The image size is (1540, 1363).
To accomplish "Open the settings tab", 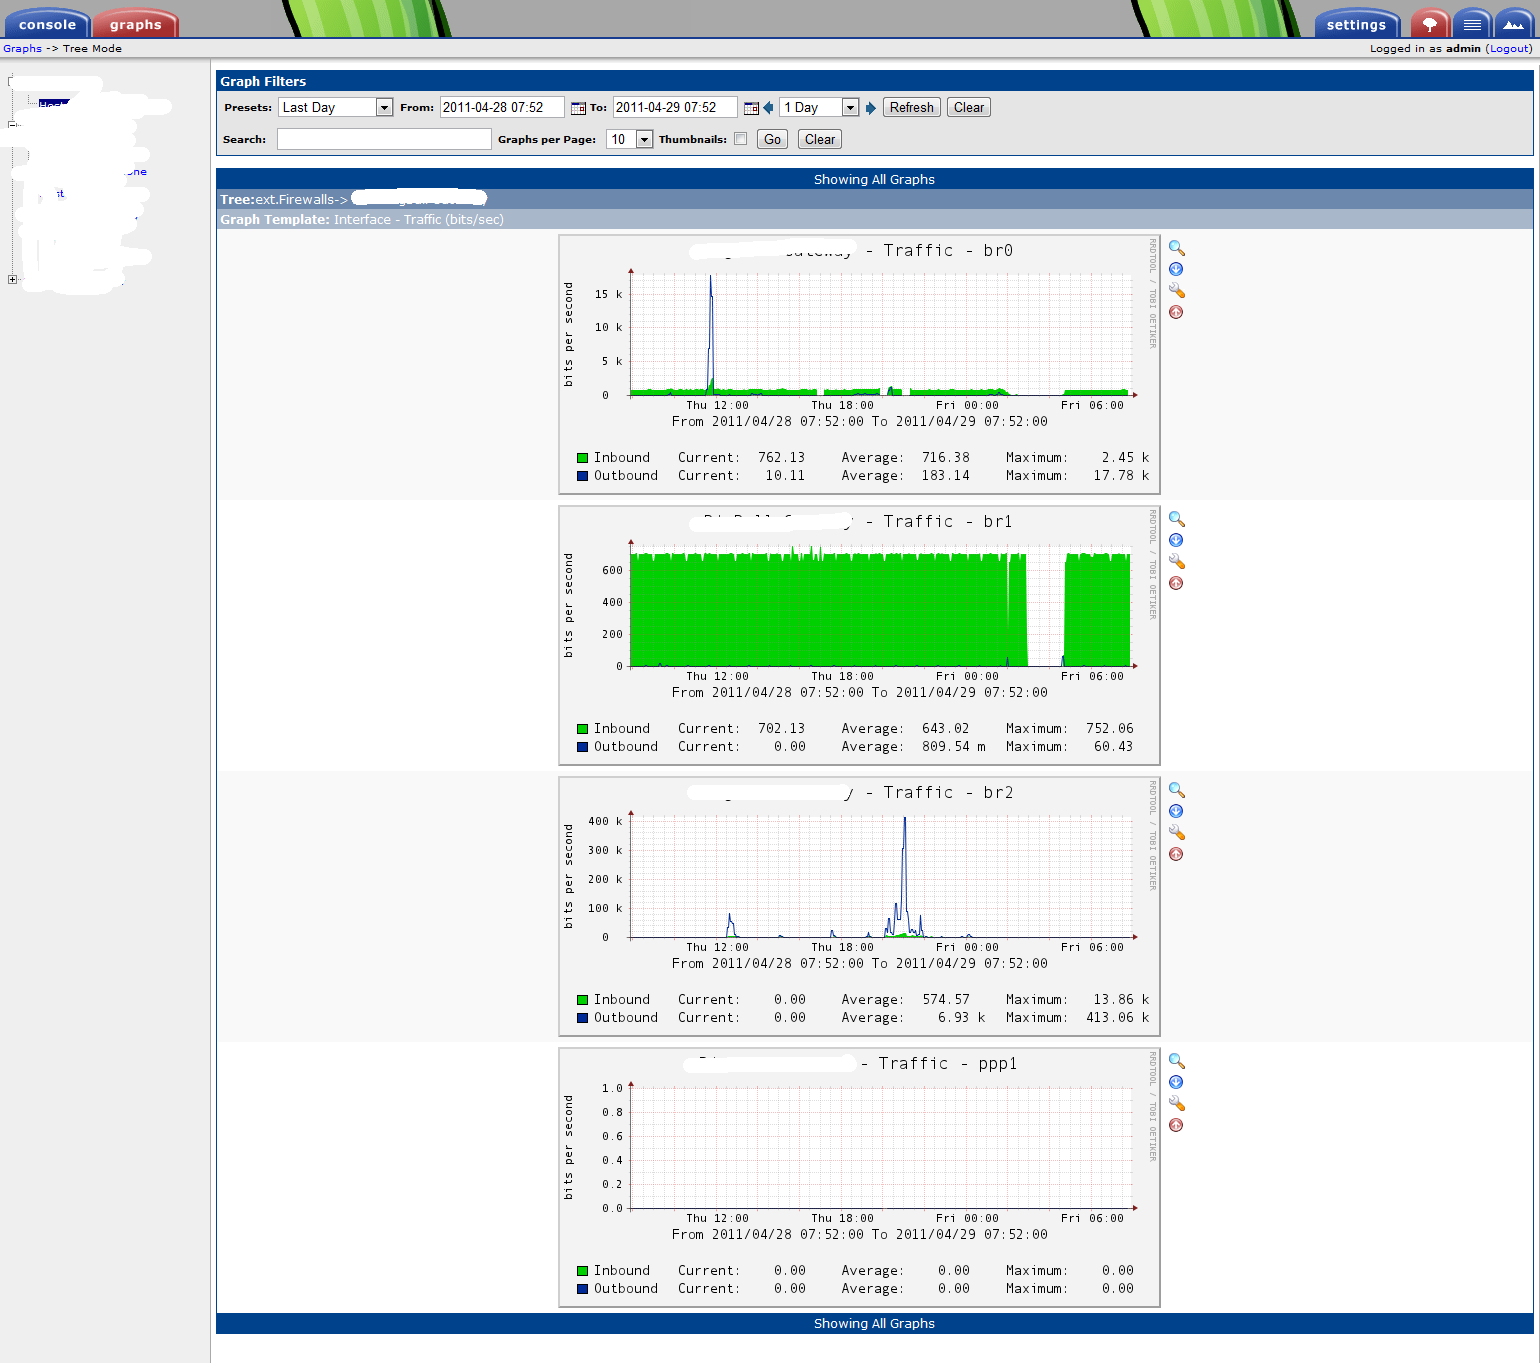I will 1356,24.
